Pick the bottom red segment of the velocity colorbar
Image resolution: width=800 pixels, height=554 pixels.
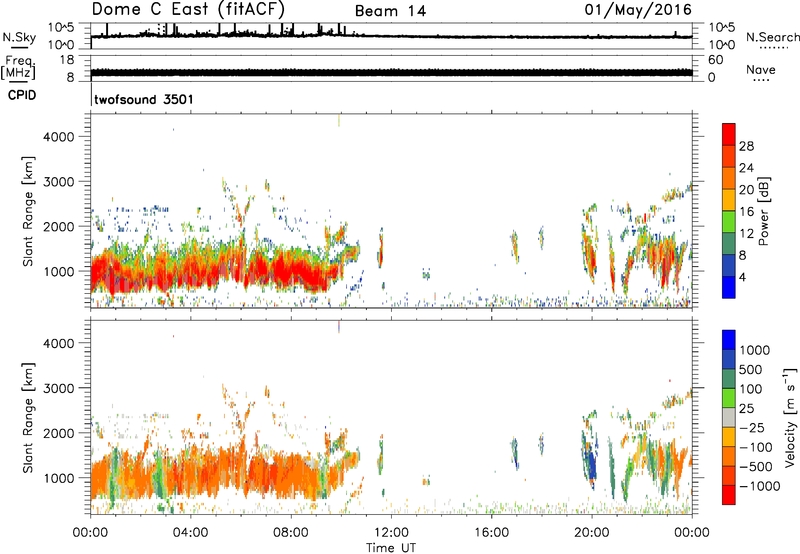tap(729, 495)
